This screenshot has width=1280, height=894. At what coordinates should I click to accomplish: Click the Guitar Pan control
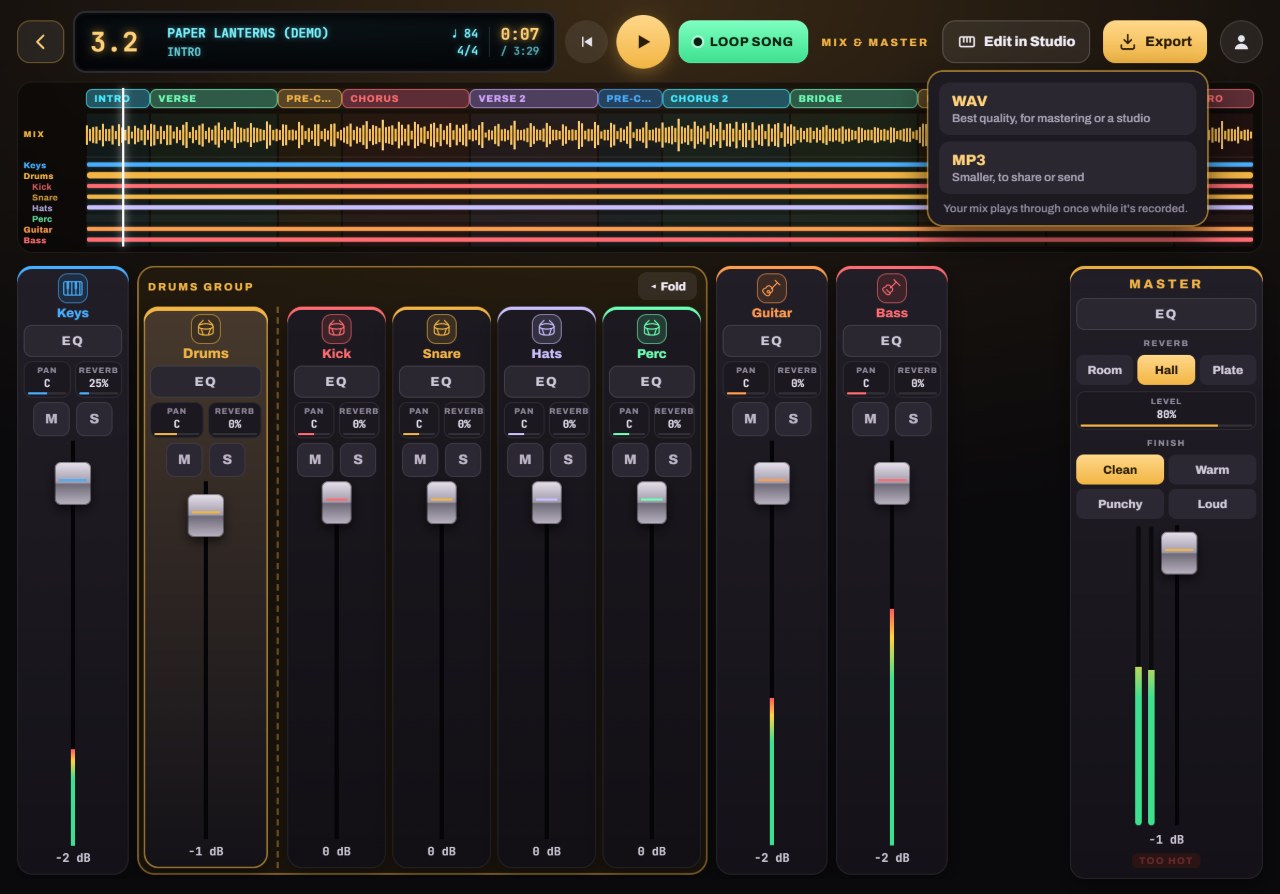coord(746,379)
